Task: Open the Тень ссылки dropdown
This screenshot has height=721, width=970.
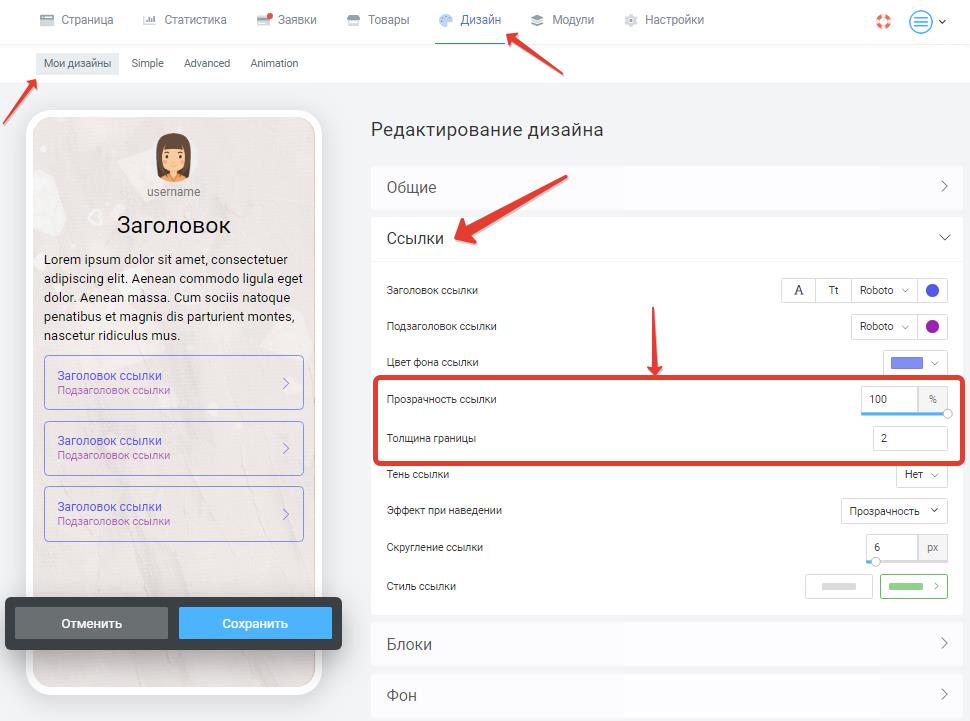Action: point(922,475)
